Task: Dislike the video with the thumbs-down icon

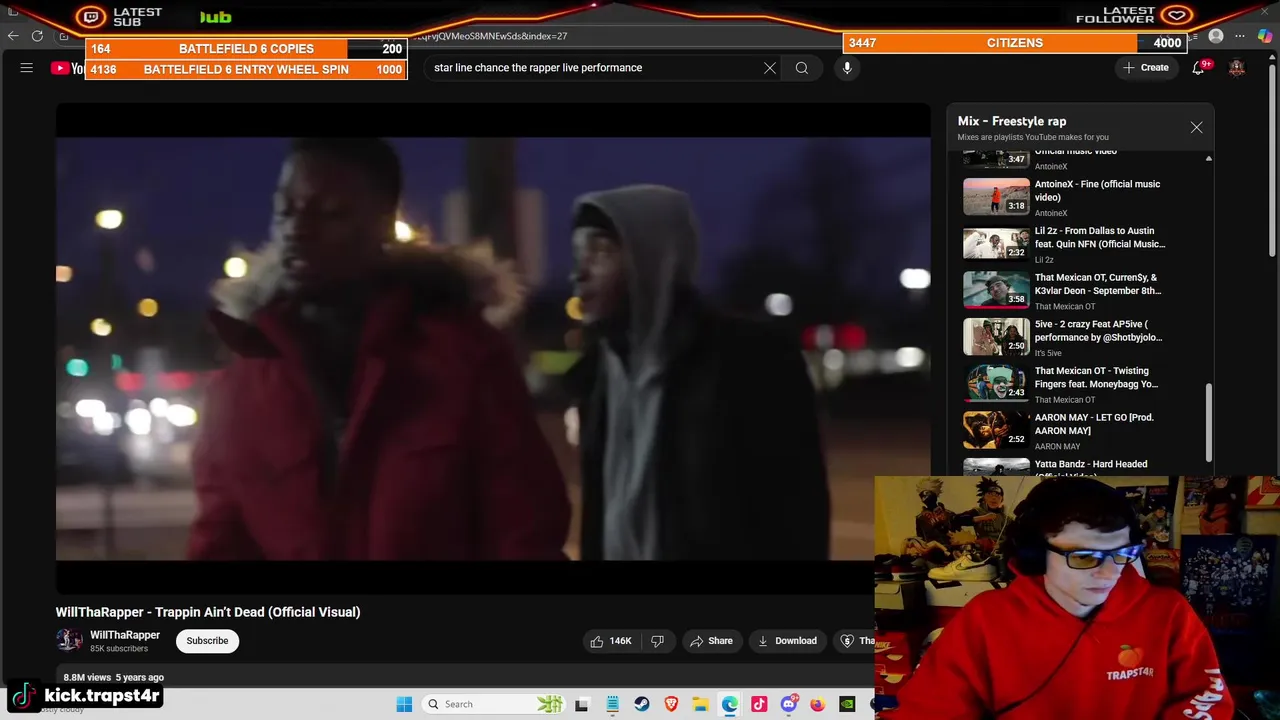Action: [x=657, y=641]
